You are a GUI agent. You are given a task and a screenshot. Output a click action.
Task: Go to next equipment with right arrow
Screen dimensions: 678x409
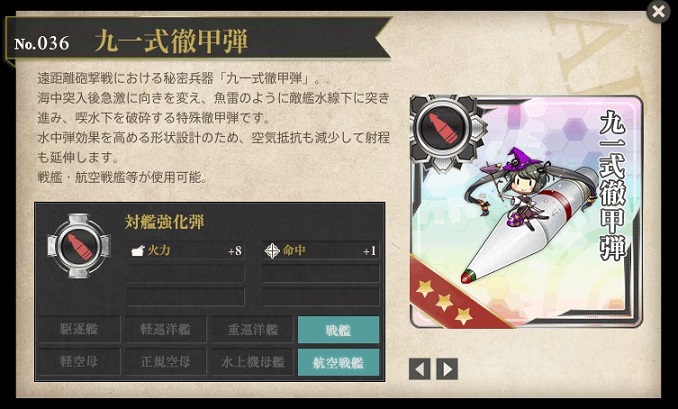pos(447,369)
